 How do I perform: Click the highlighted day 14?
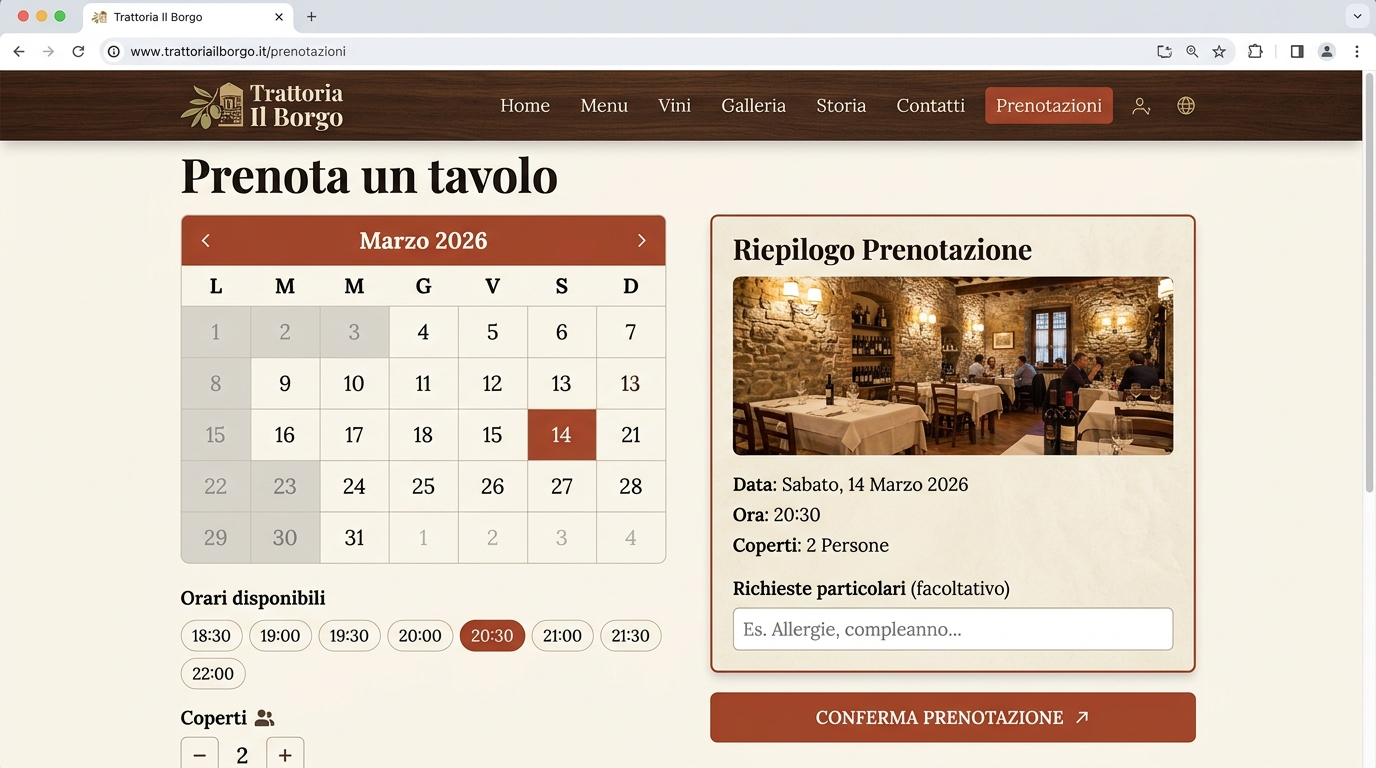(x=562, y=435)
